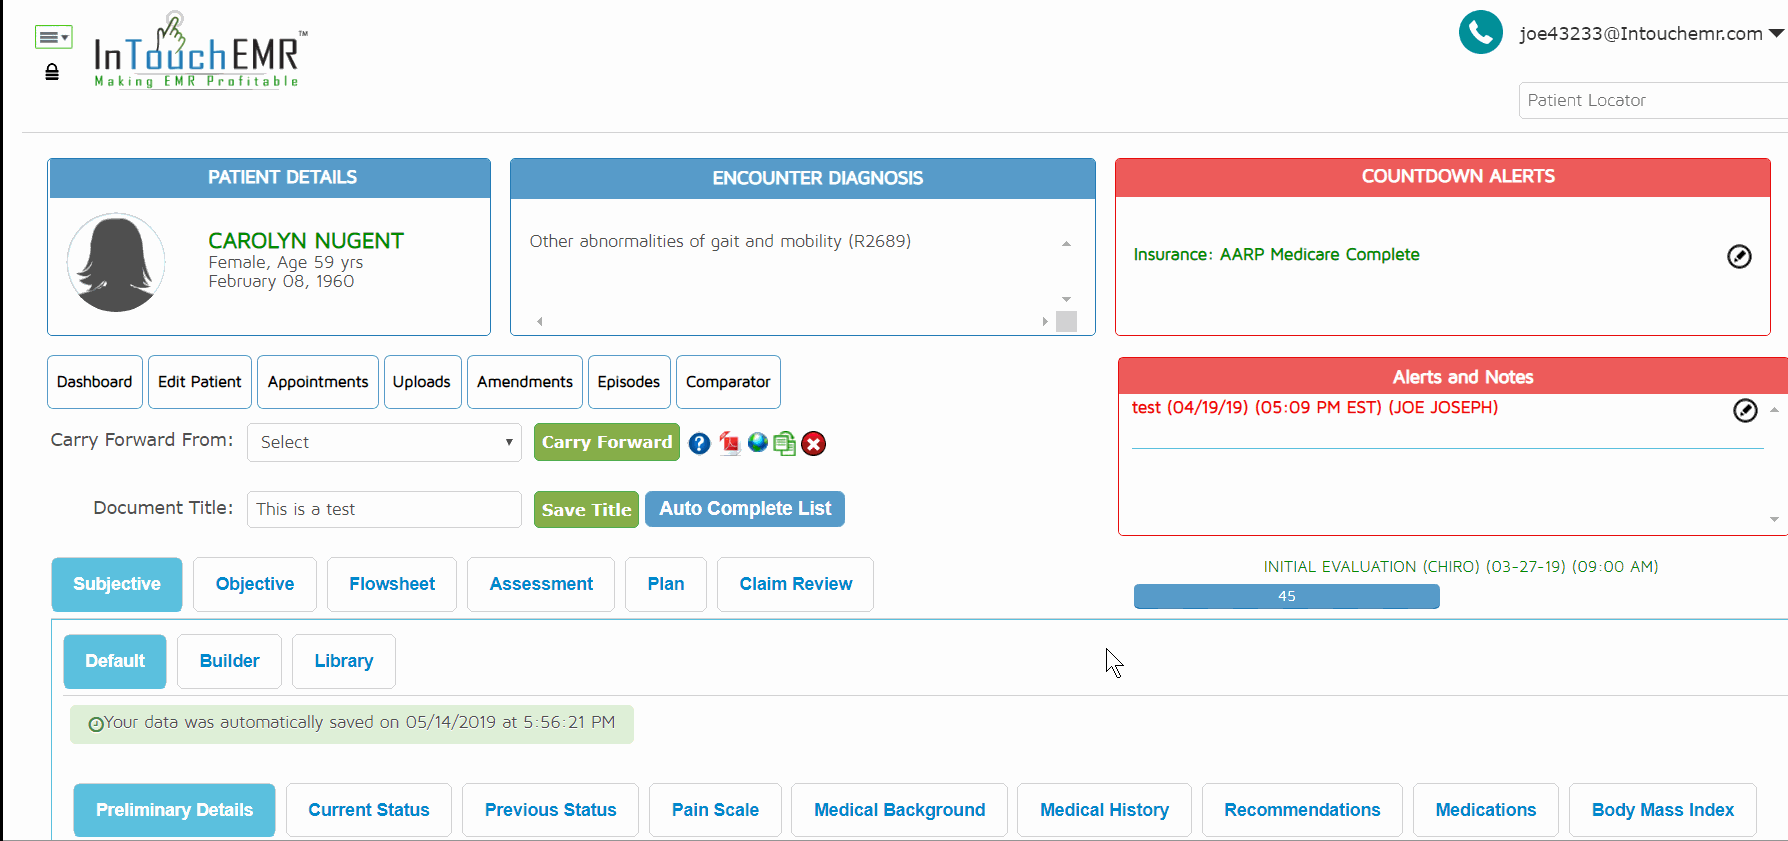Open the hamburger main menu dropdown
1788x841 pixels.
pyautogui.click(x=53, y=37)
